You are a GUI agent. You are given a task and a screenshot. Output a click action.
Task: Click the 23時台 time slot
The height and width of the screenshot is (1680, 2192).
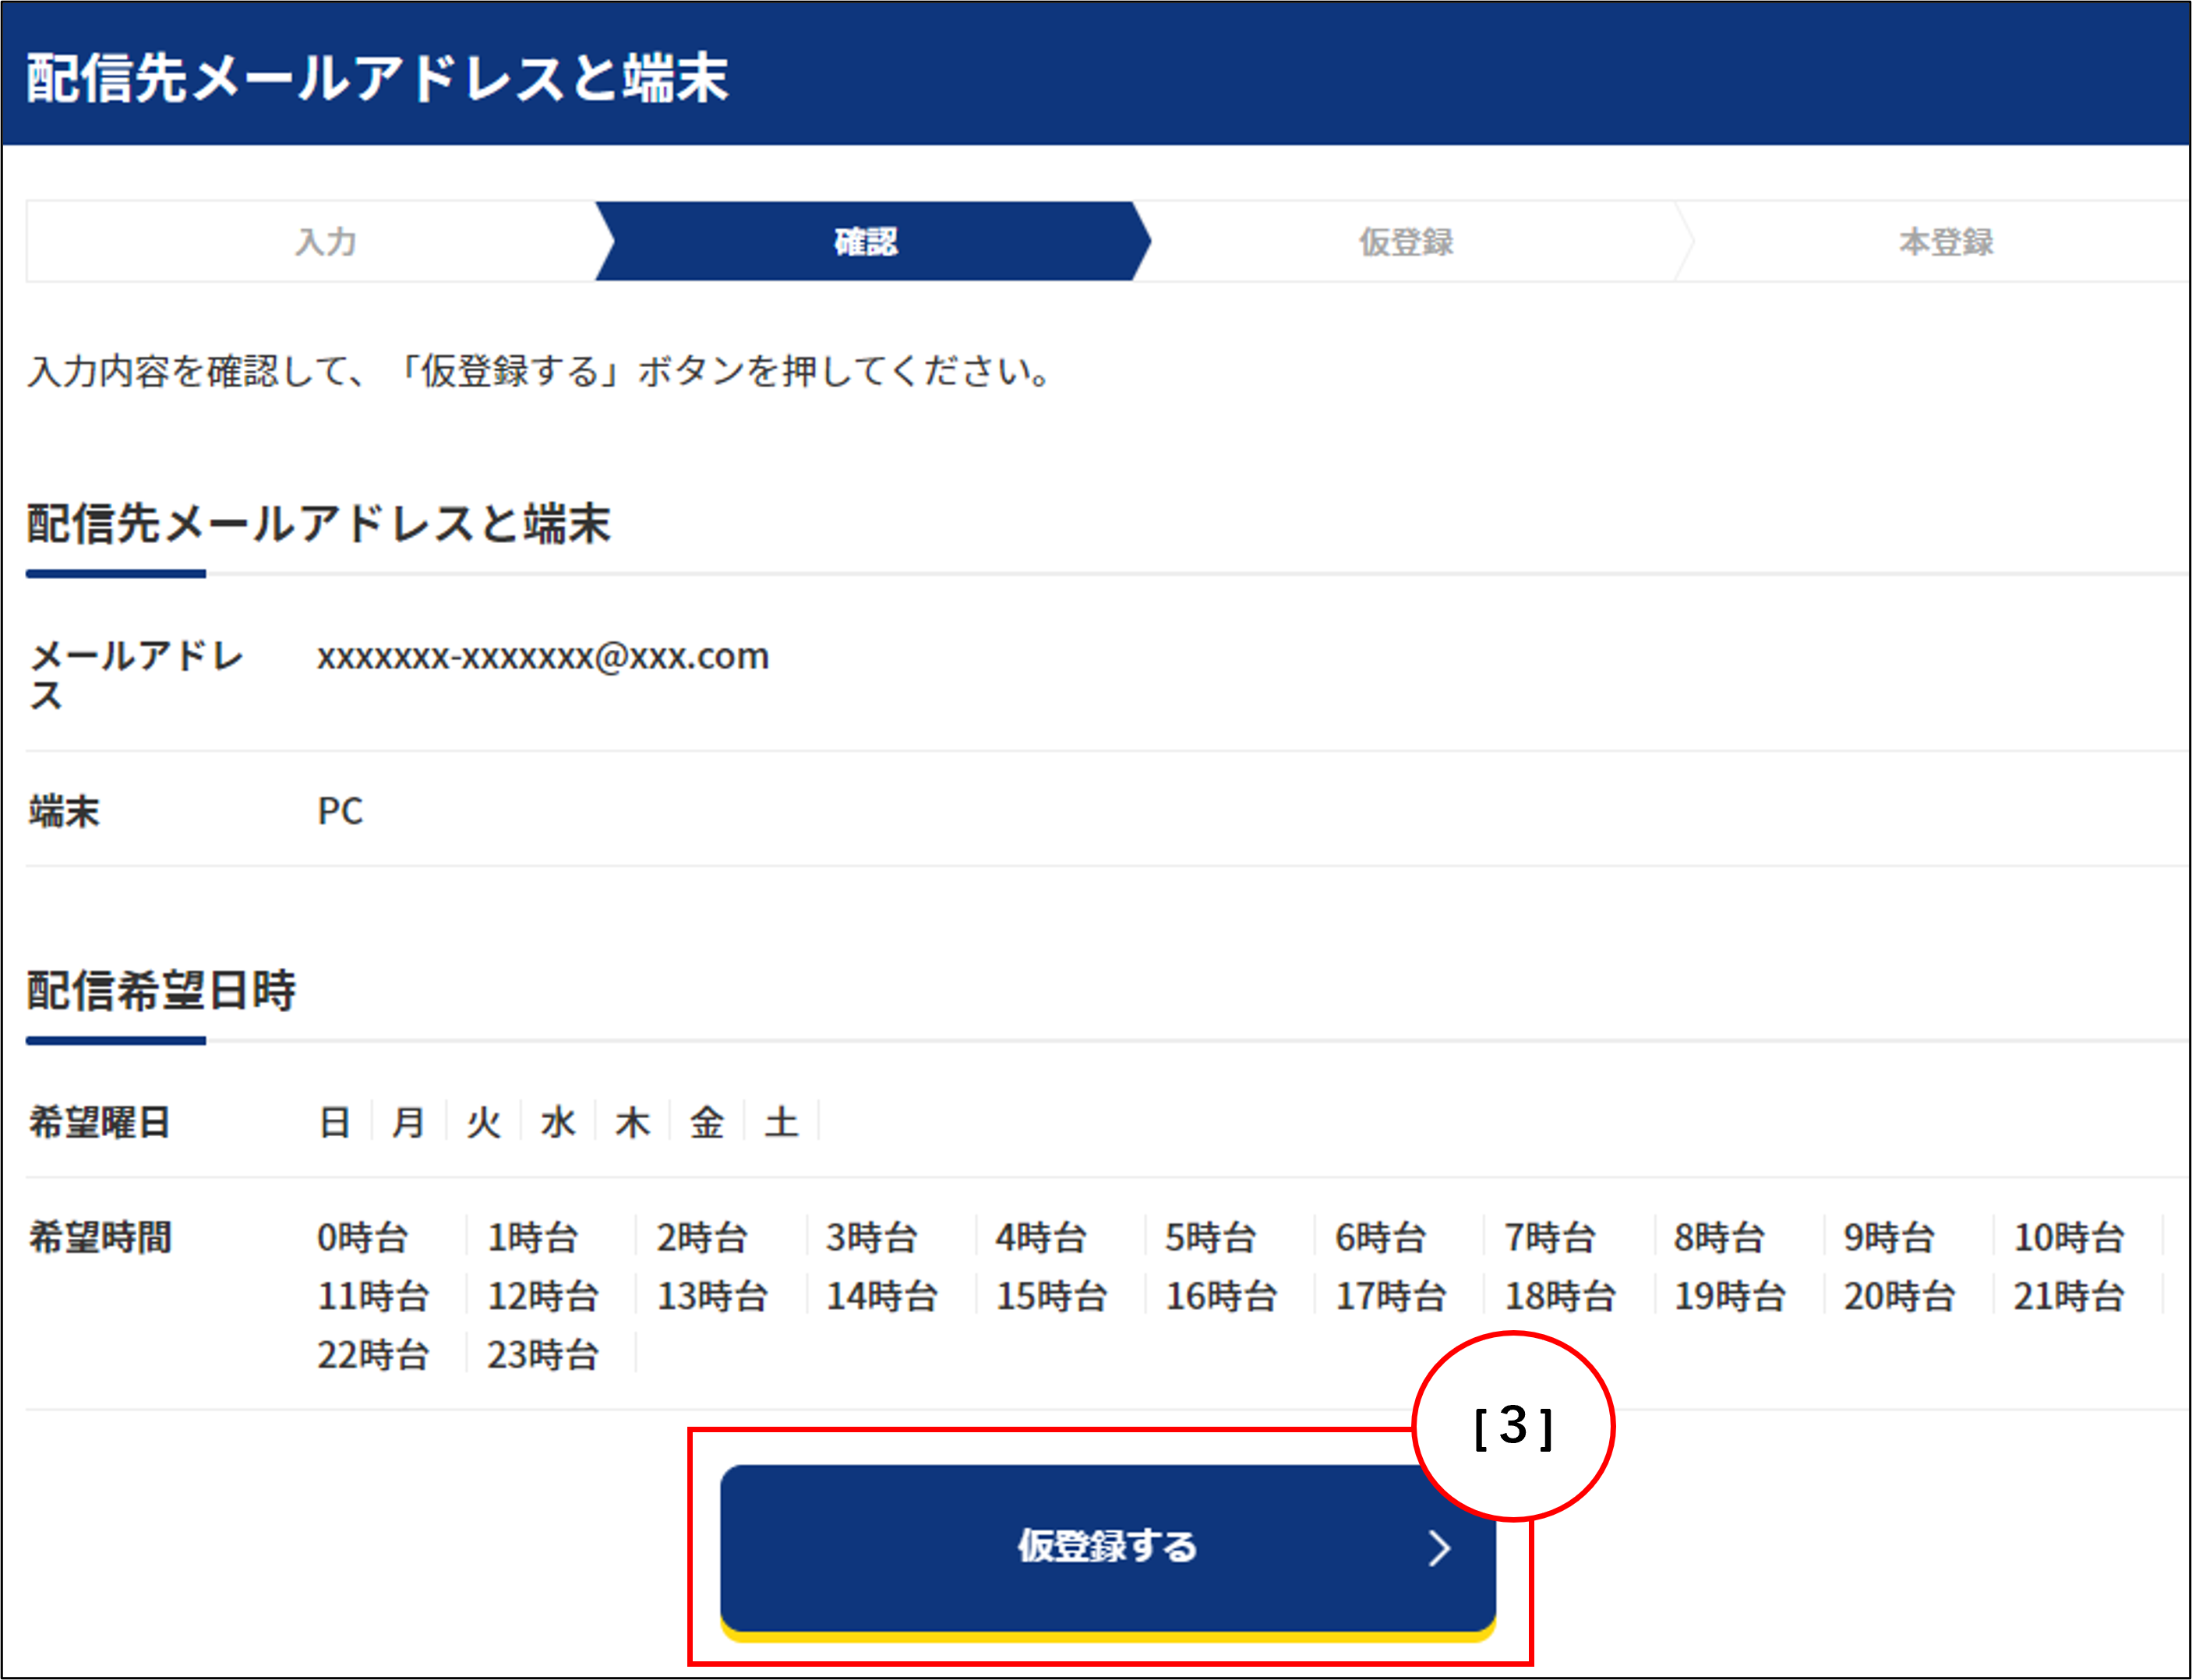543,1356
